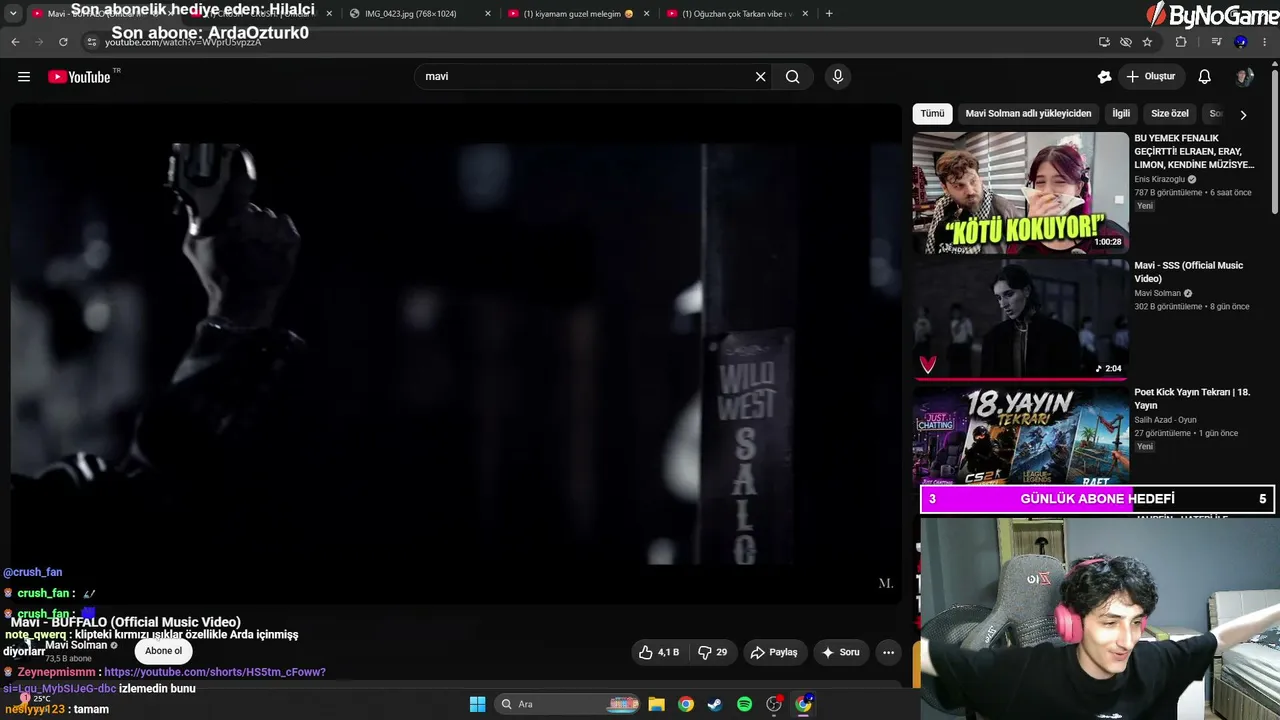
Task: Run the search with the magnifier button
Action: click(792, 77)
